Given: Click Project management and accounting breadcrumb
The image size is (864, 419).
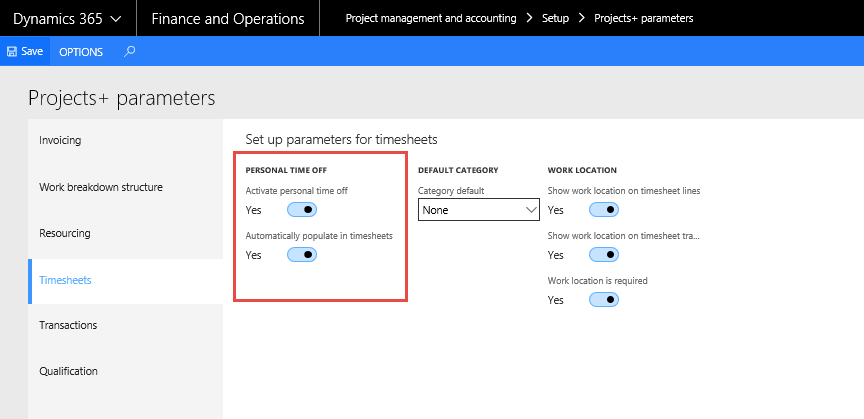Looking at the screenshot, I should pyautogui.click(x=430, y=19).
